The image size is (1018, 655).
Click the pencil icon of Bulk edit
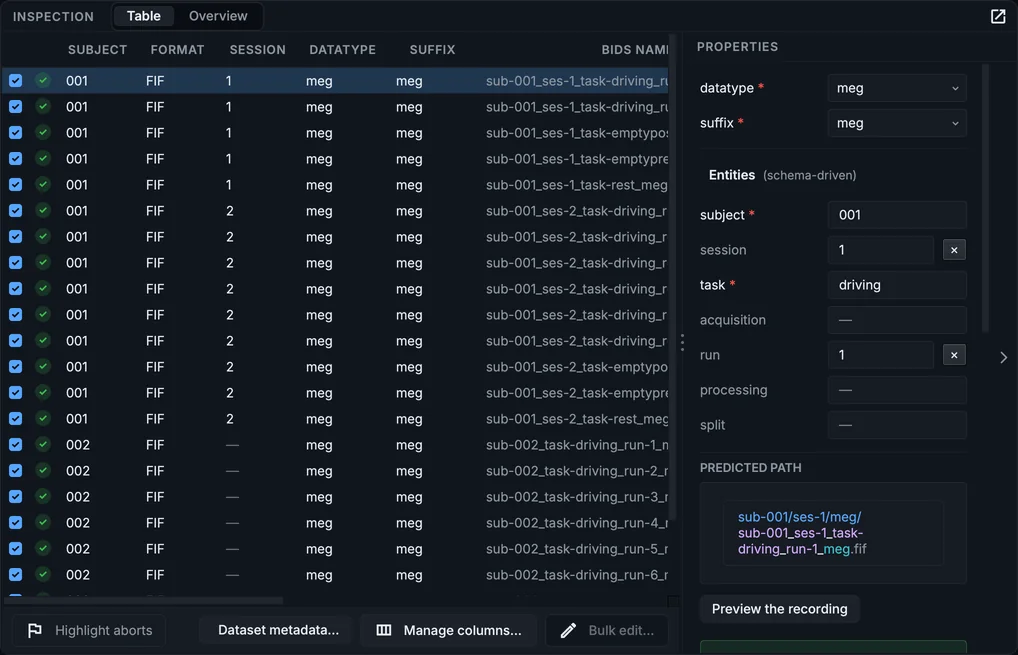pyautogui.click(x=568, y=630)
